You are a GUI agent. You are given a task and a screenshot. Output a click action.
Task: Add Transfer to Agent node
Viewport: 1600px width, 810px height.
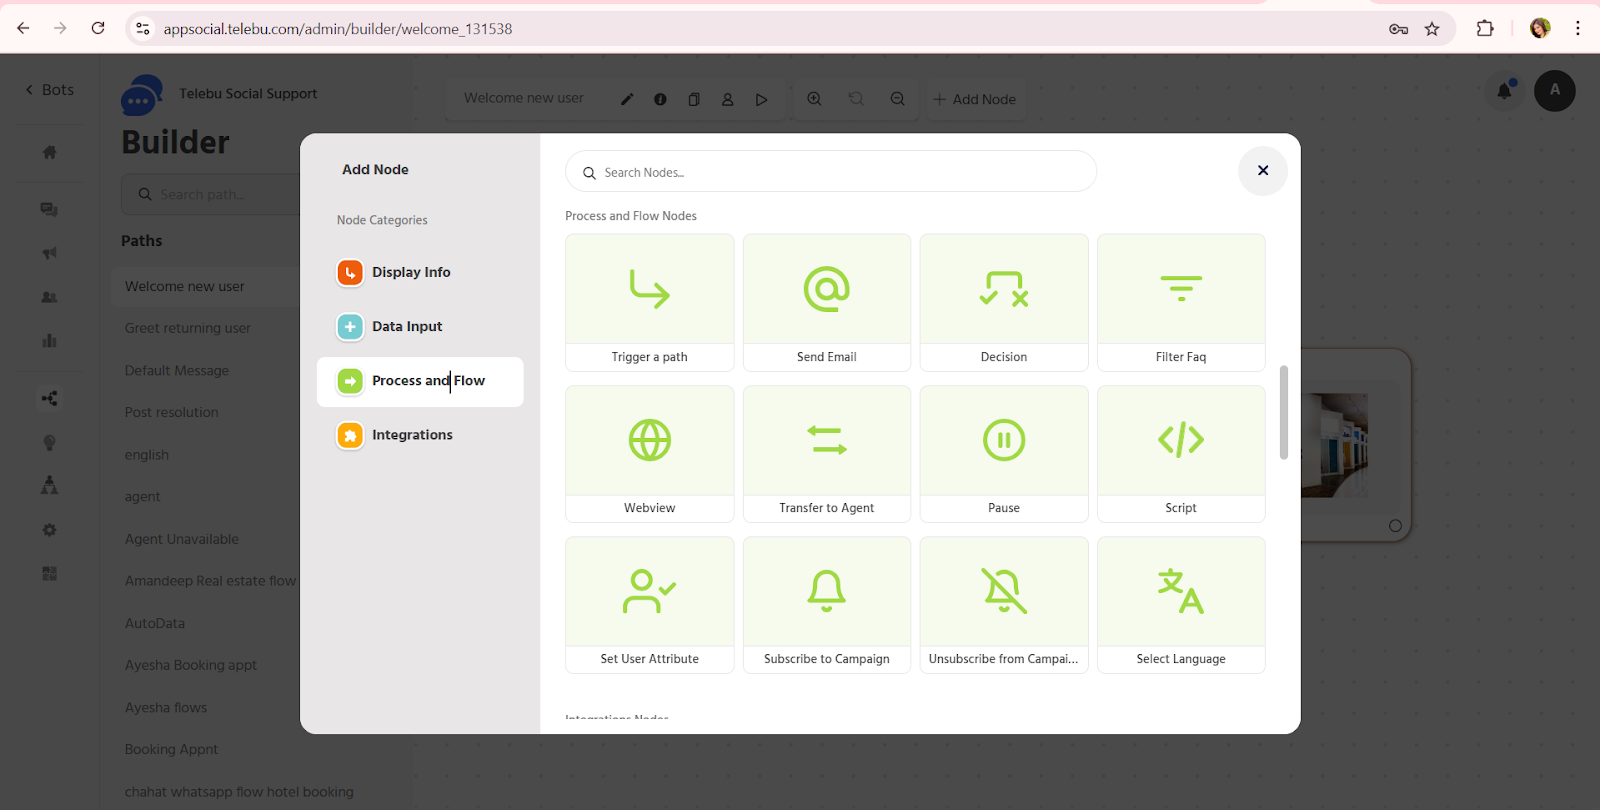tap(826, 453)
